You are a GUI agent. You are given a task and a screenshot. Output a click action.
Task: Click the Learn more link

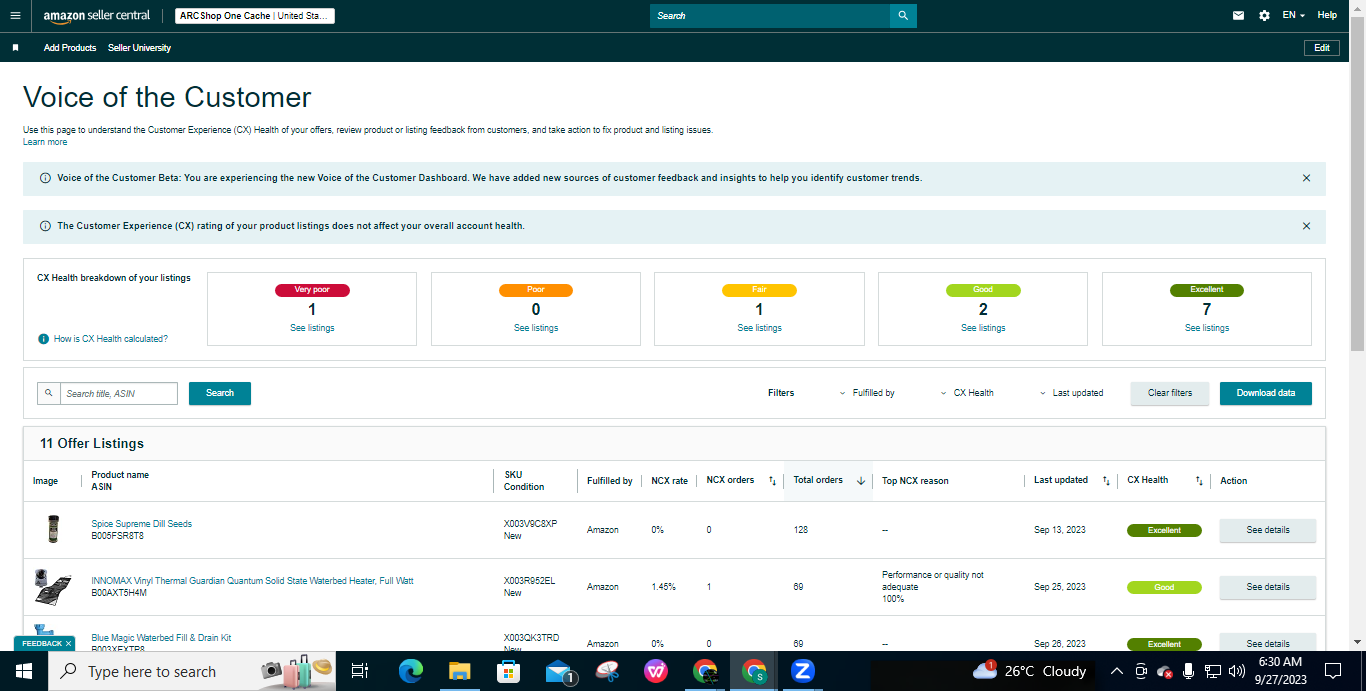pyautogui.click(x=45, y=142)
